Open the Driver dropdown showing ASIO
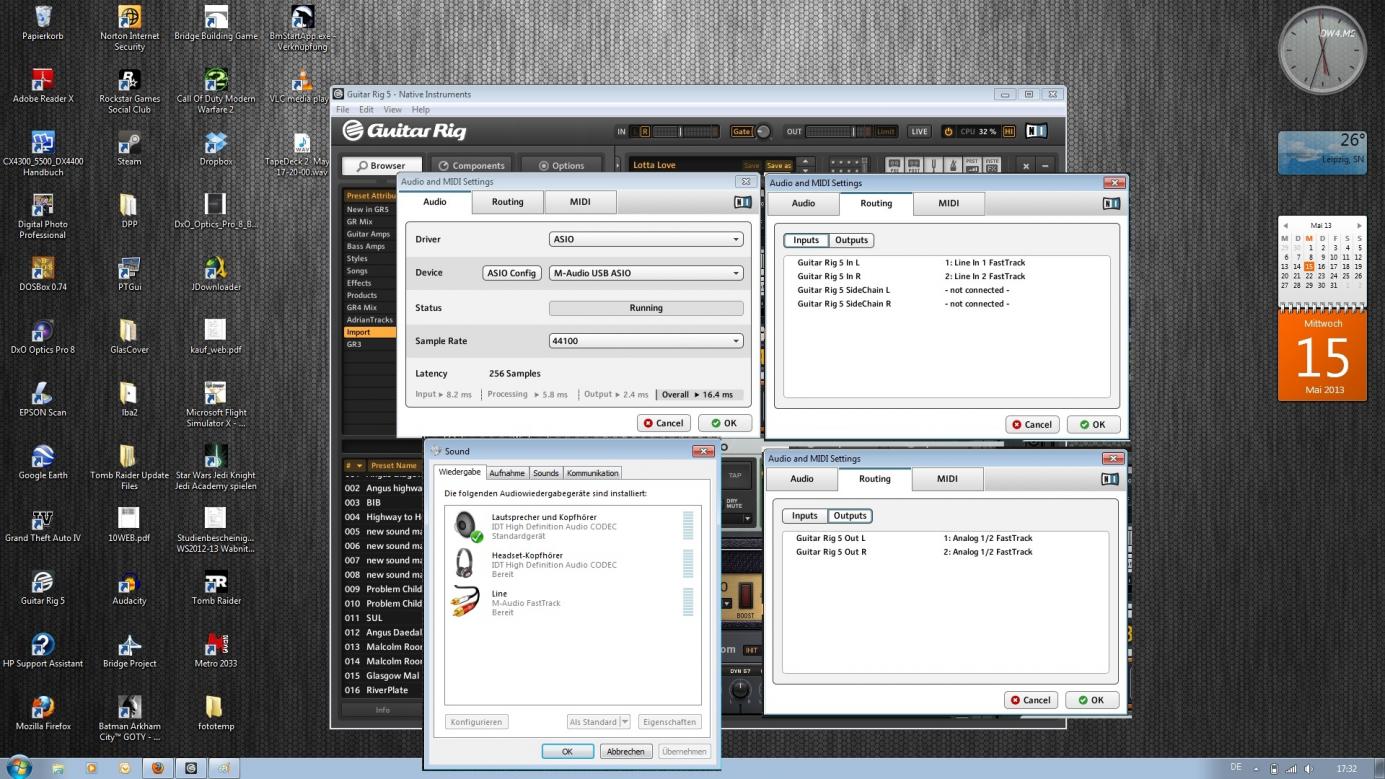 click(646, 239)
